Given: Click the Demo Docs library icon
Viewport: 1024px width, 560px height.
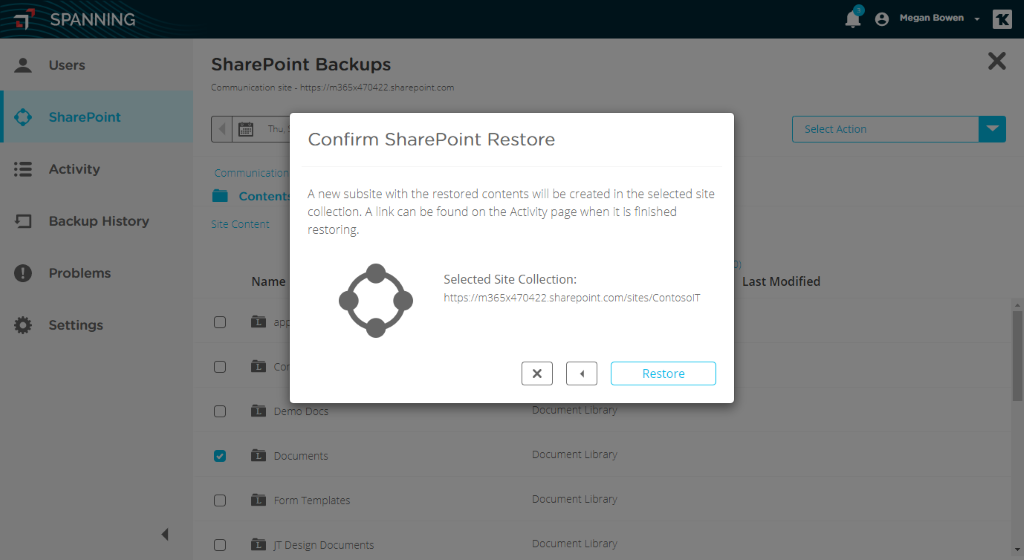Looking at the screenshot, I should point(259,411).
